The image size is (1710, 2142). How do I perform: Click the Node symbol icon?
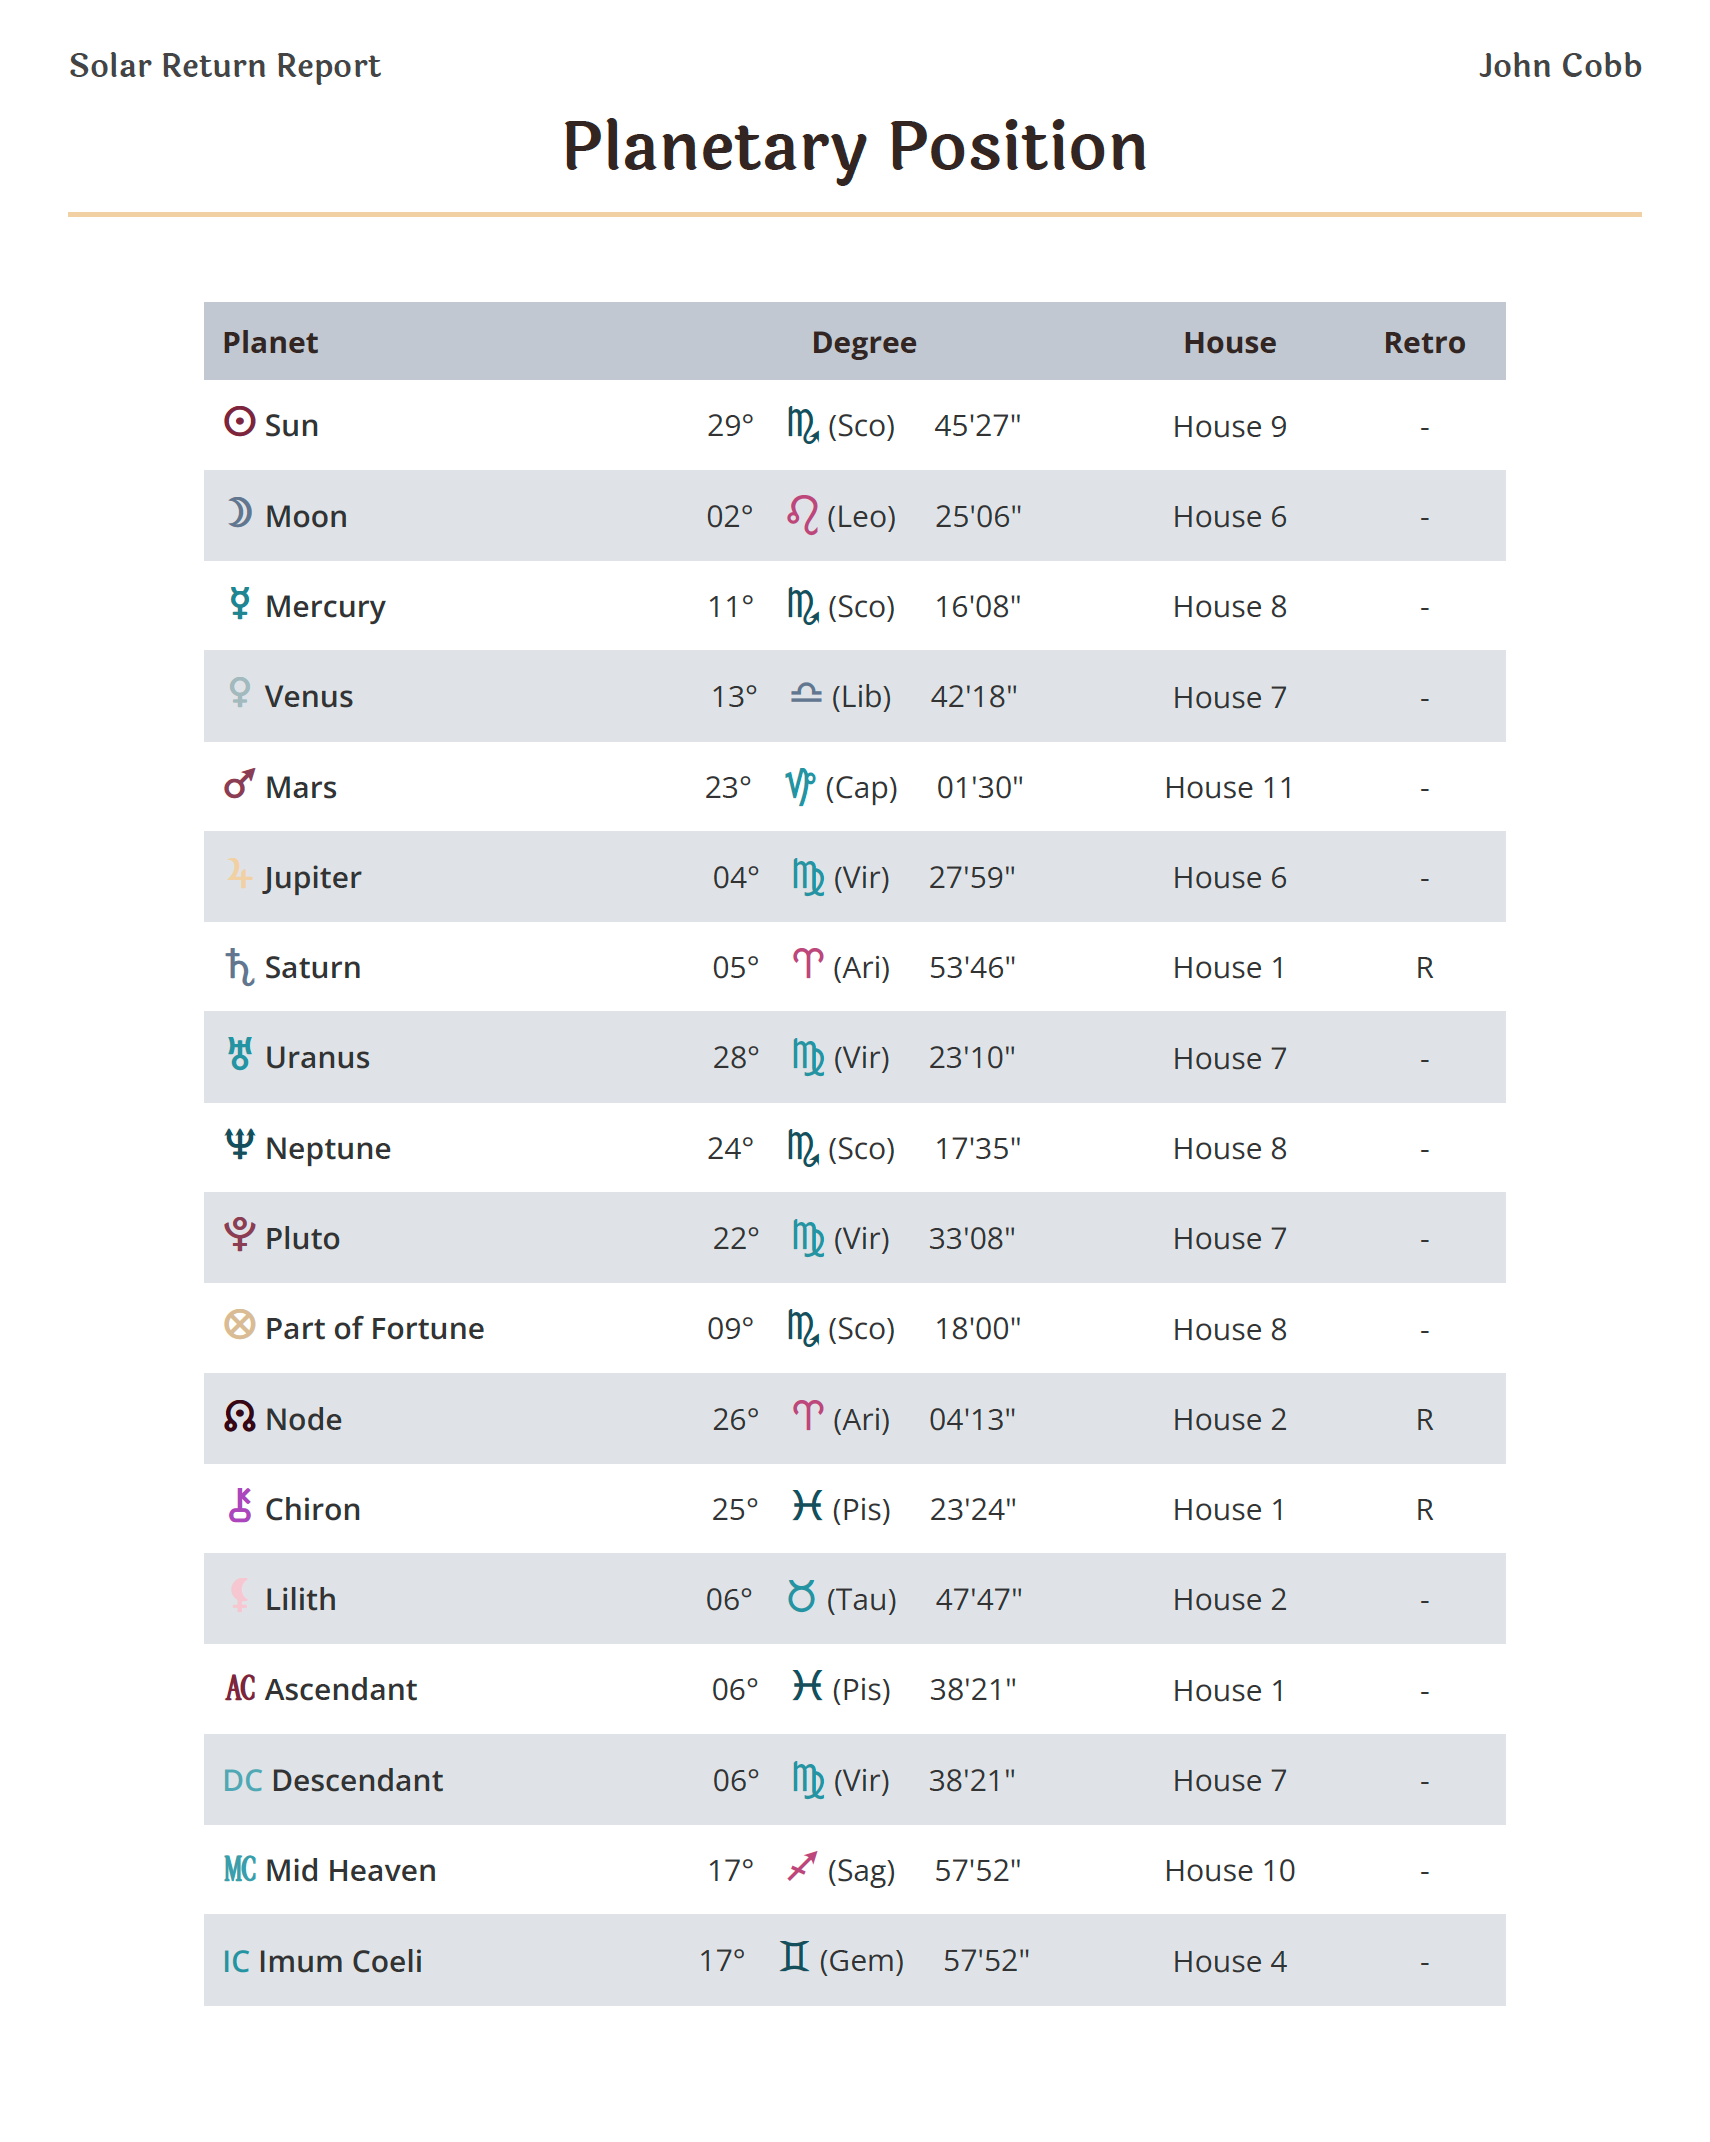[x=239, y=1416]
